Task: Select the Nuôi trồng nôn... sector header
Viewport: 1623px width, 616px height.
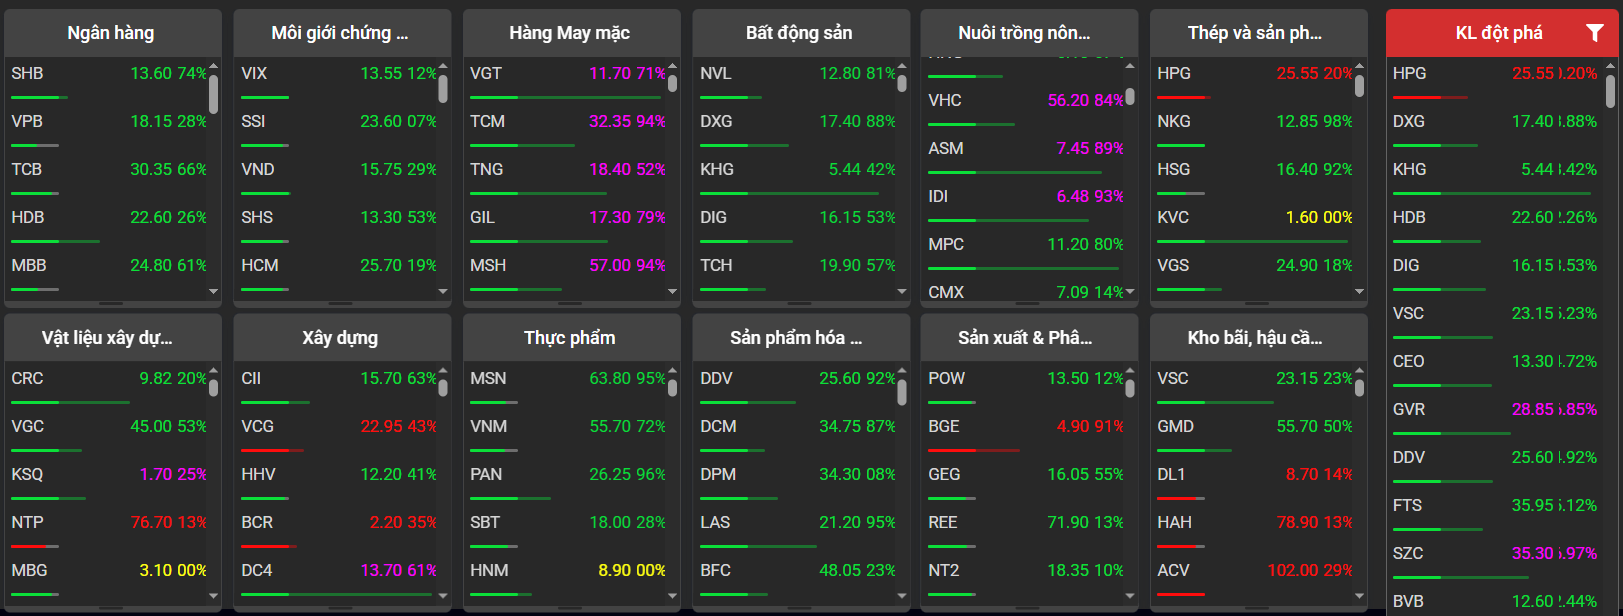Action: [x=1029, y=33]
